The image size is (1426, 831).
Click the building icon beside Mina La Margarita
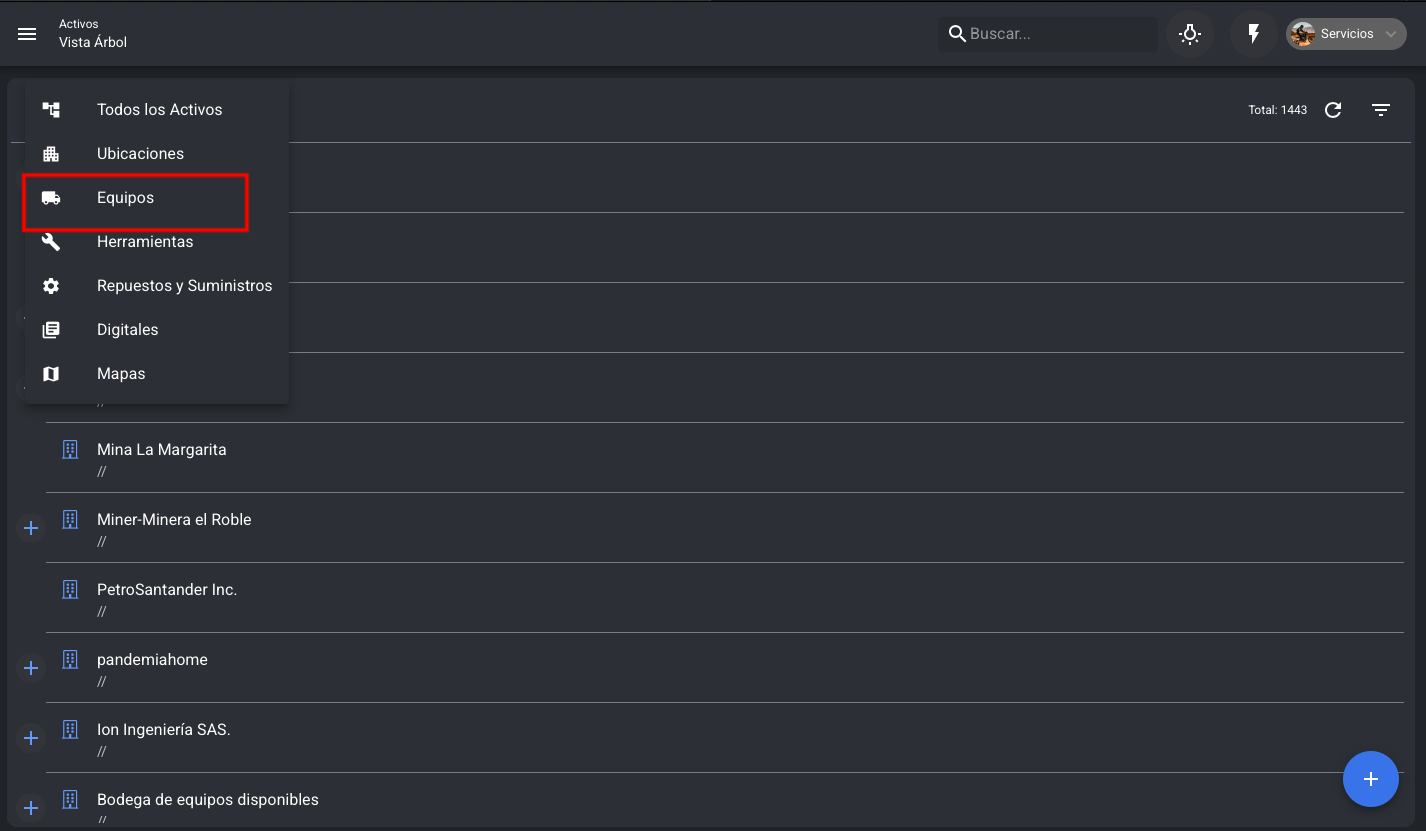[x=70, y=450]
